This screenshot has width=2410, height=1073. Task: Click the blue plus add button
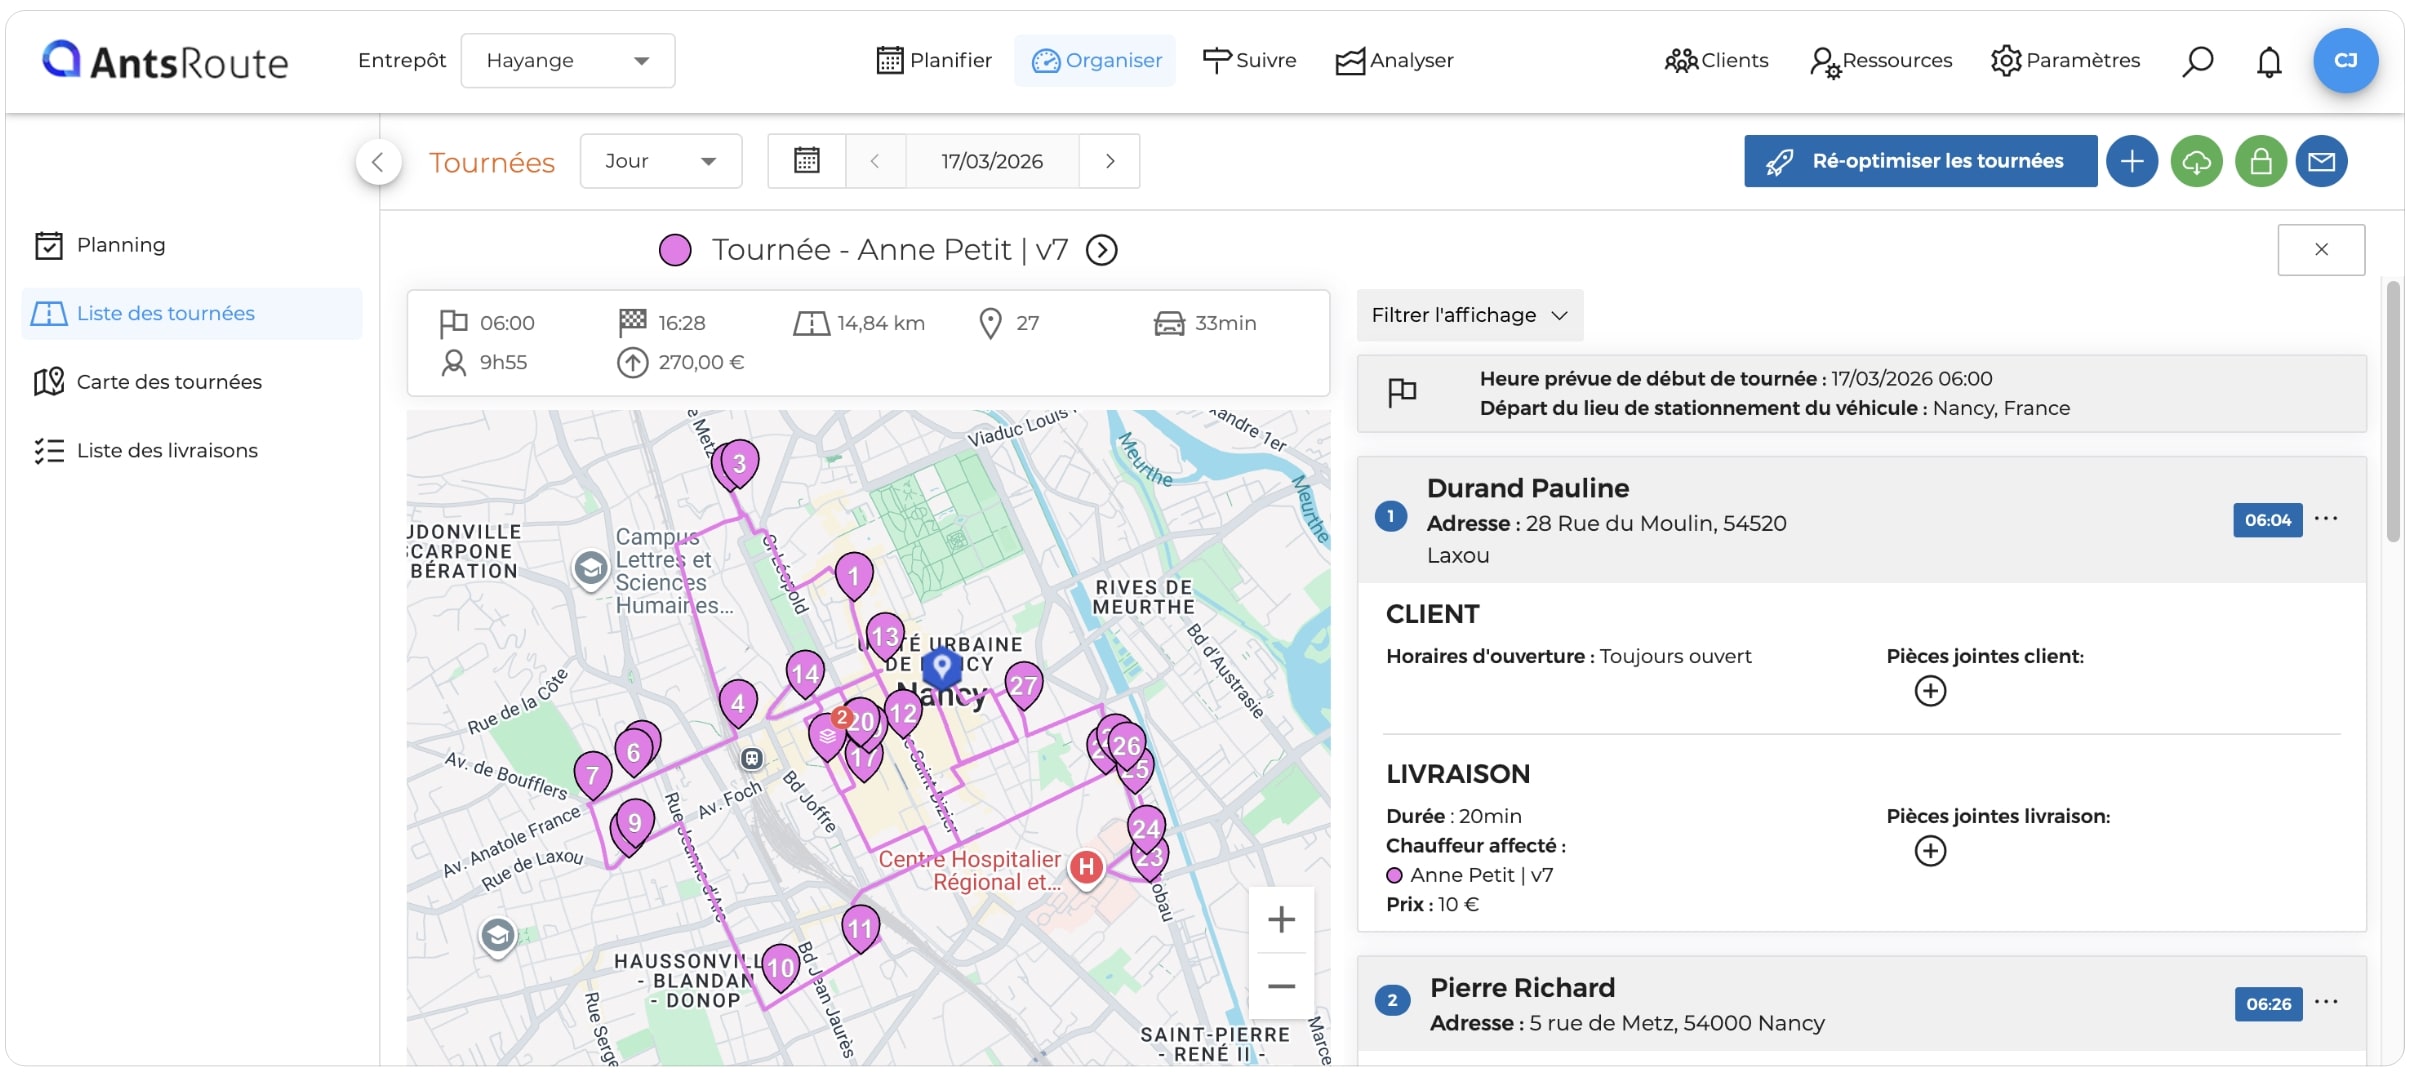pyautogui.click(x=2132, y=161)
